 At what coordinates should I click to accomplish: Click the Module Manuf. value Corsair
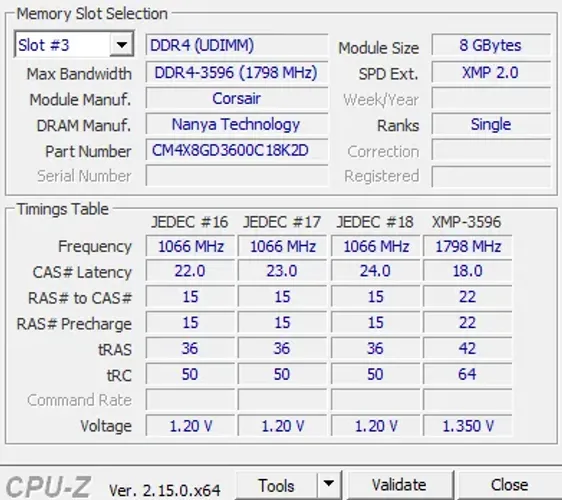[237, 98]
